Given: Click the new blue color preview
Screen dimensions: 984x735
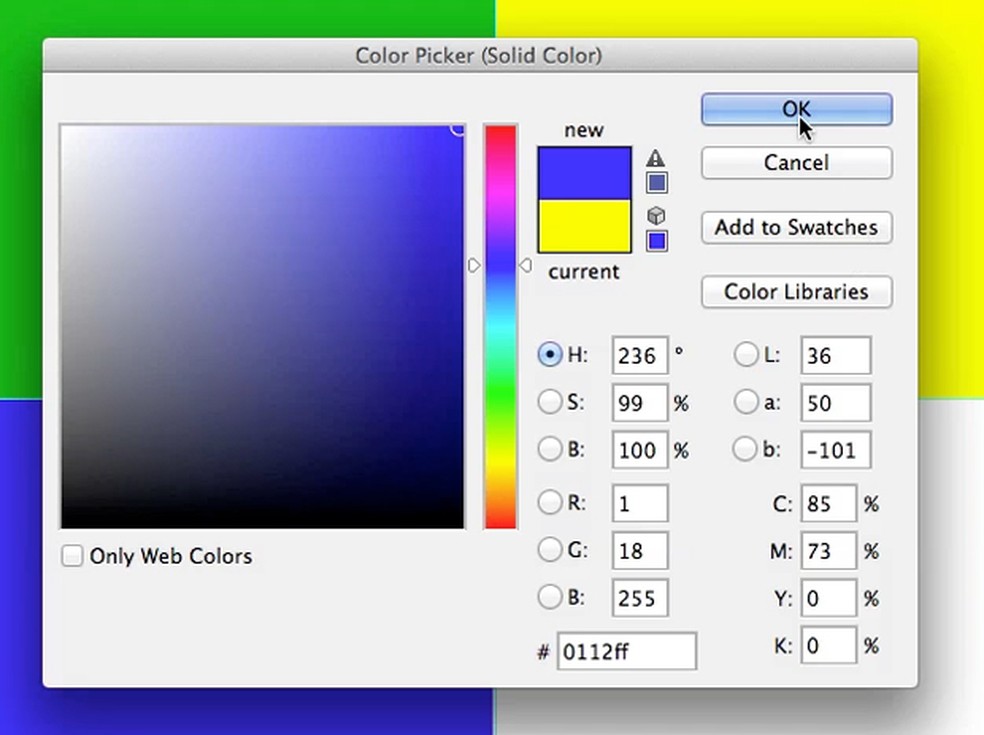Looking at the screenshot, I should (x=584, y=173).
